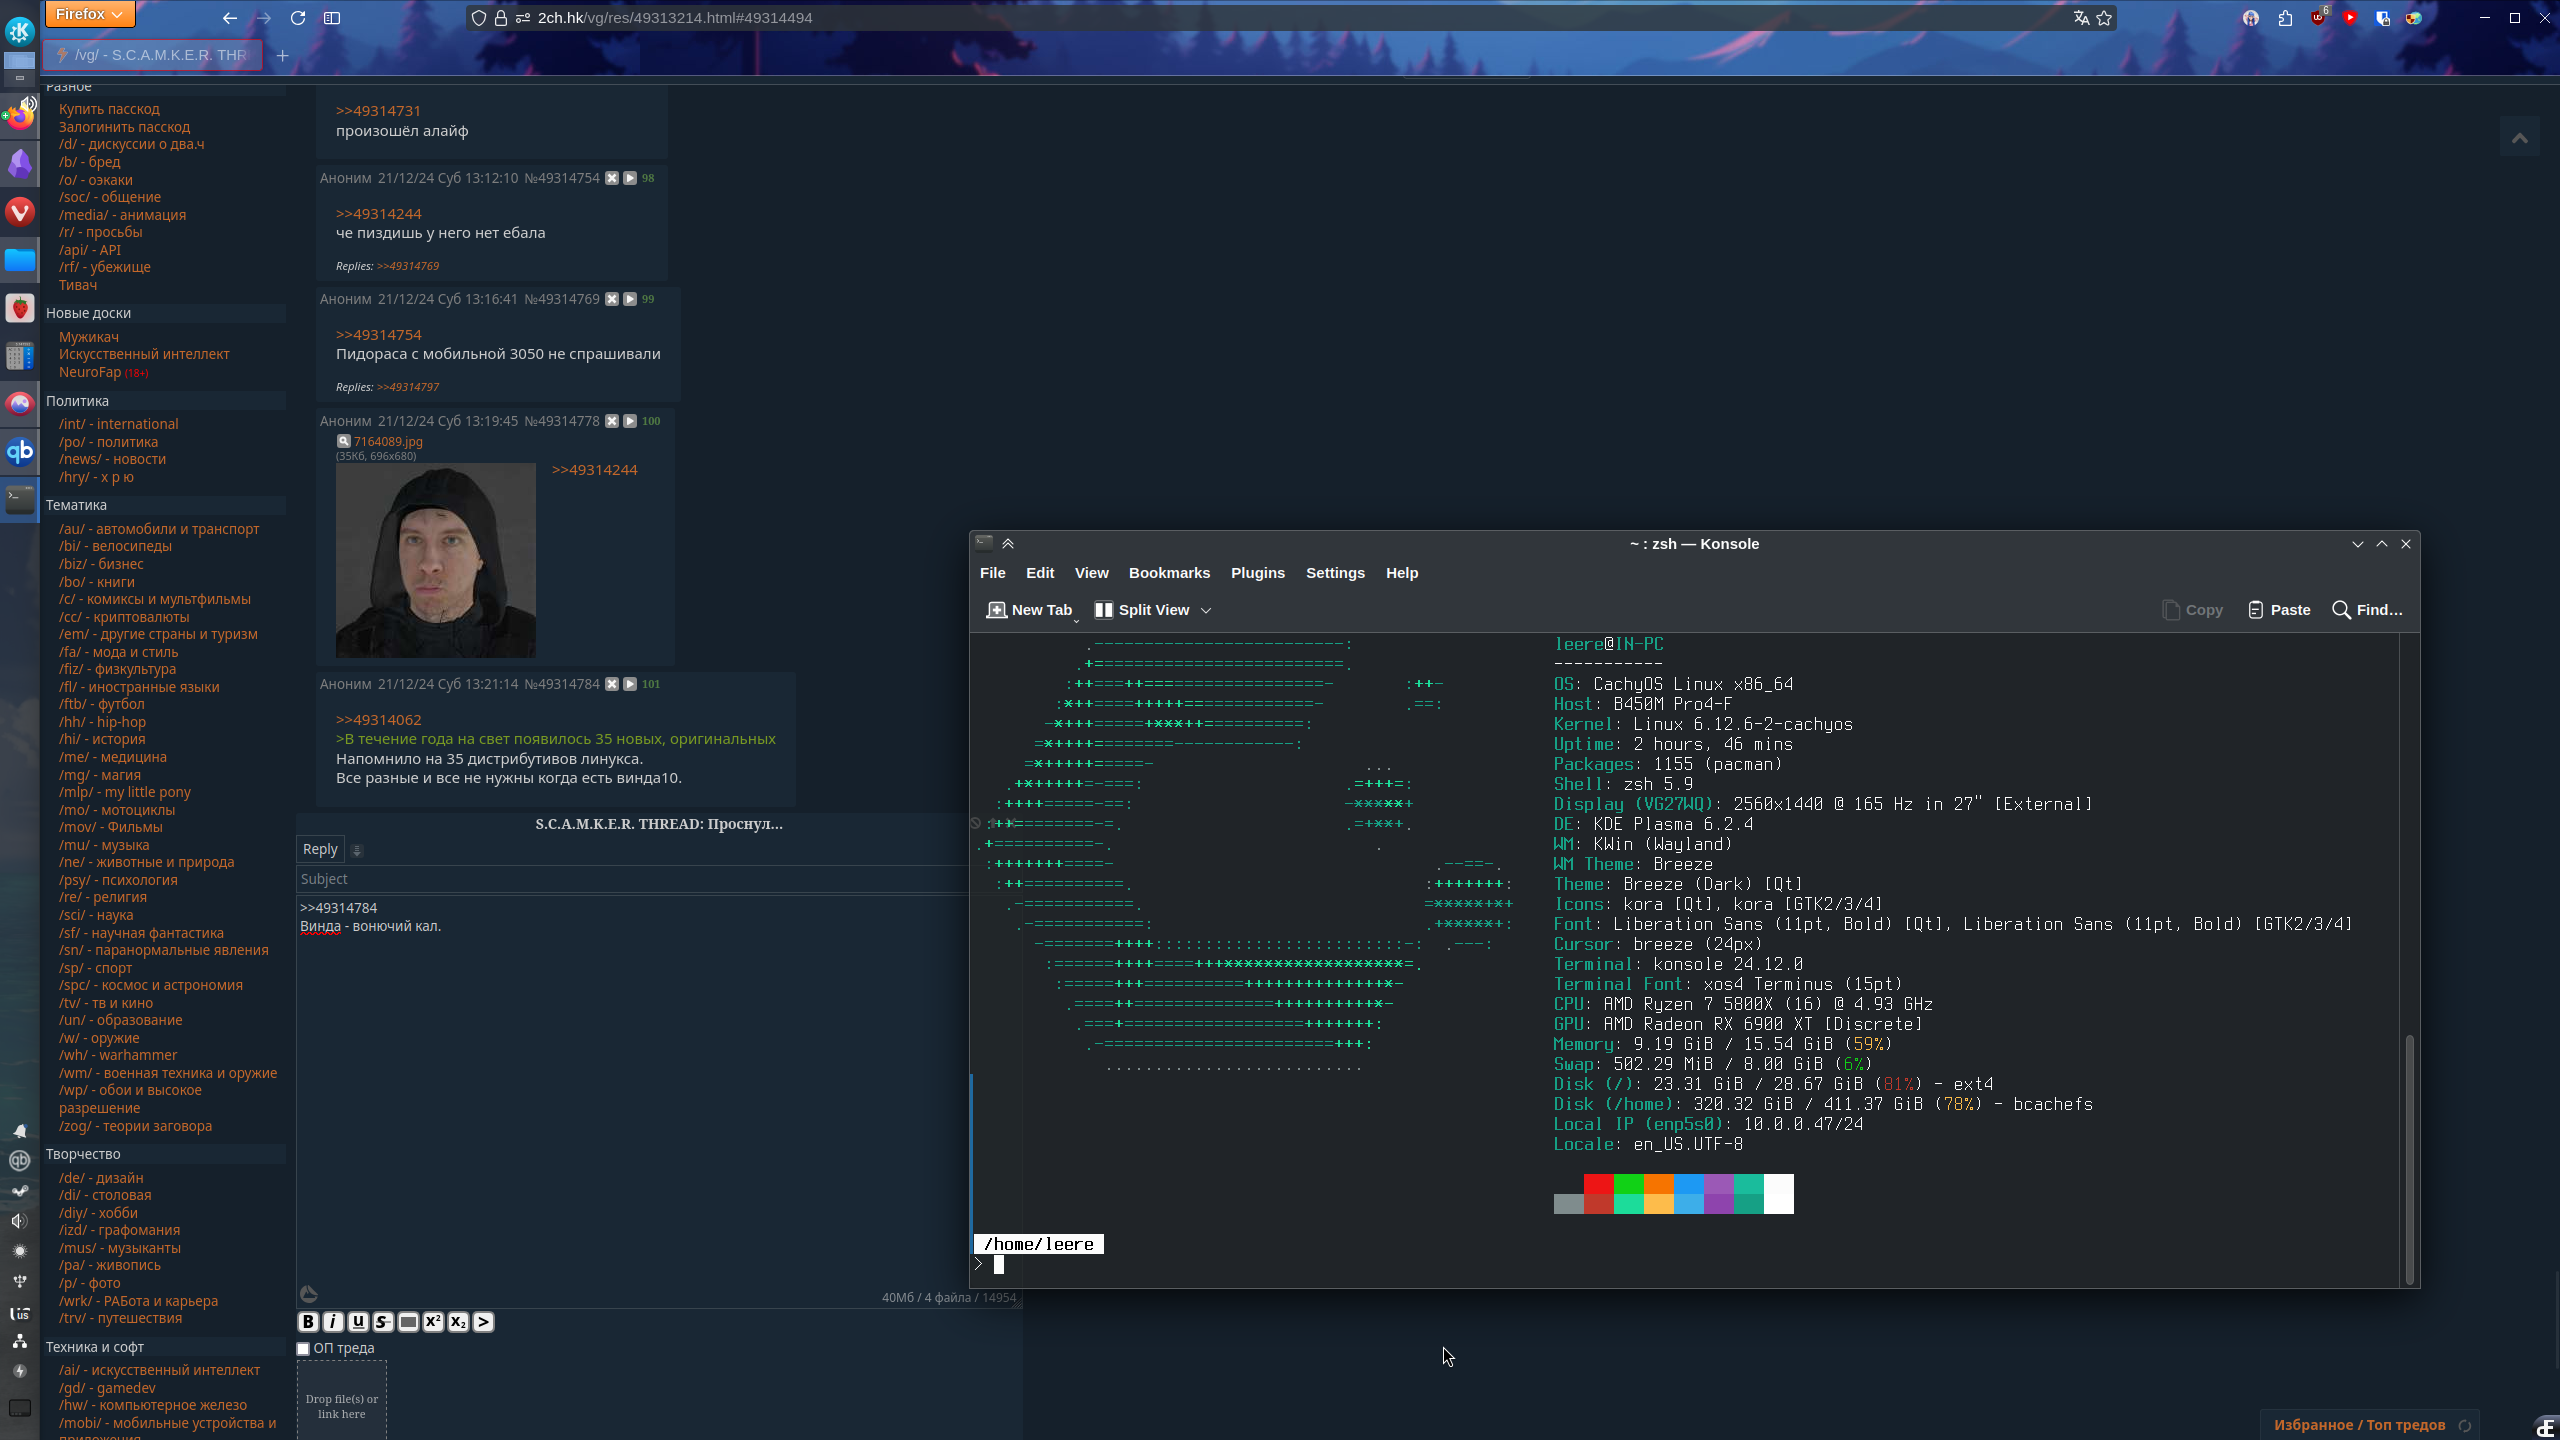Click the Konsole vertical scrollbar handle
Screen dimensions: 2560x1440
2410,1160
